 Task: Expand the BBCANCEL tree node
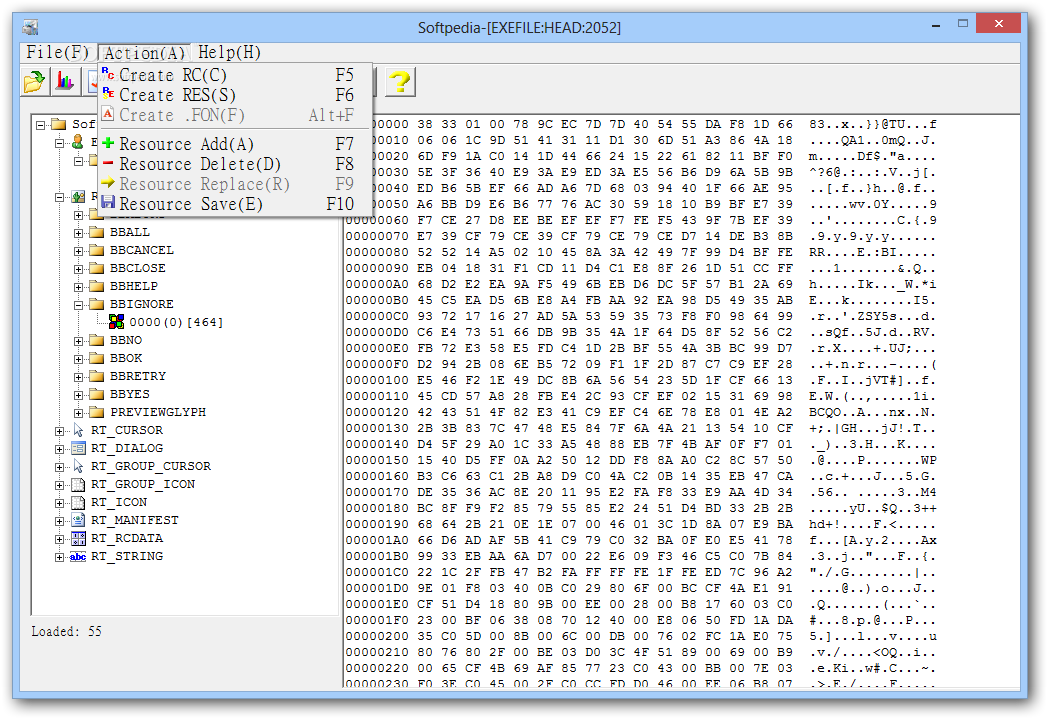[78, 251]
